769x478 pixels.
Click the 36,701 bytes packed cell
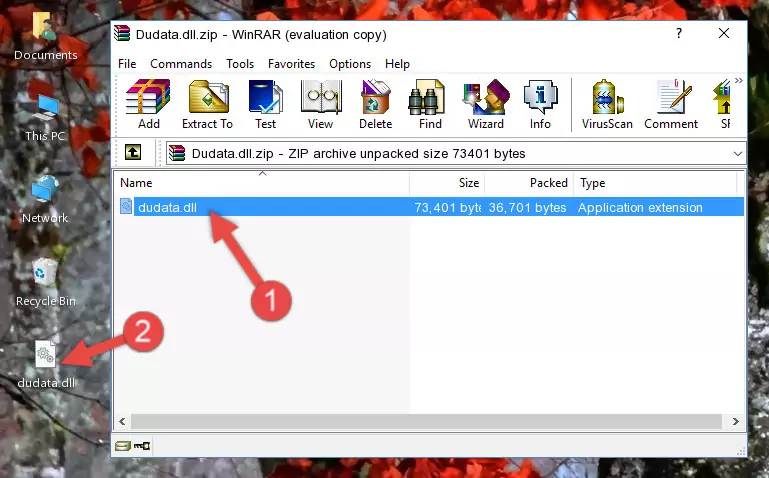pyautogui.click(x=527, y=207)
